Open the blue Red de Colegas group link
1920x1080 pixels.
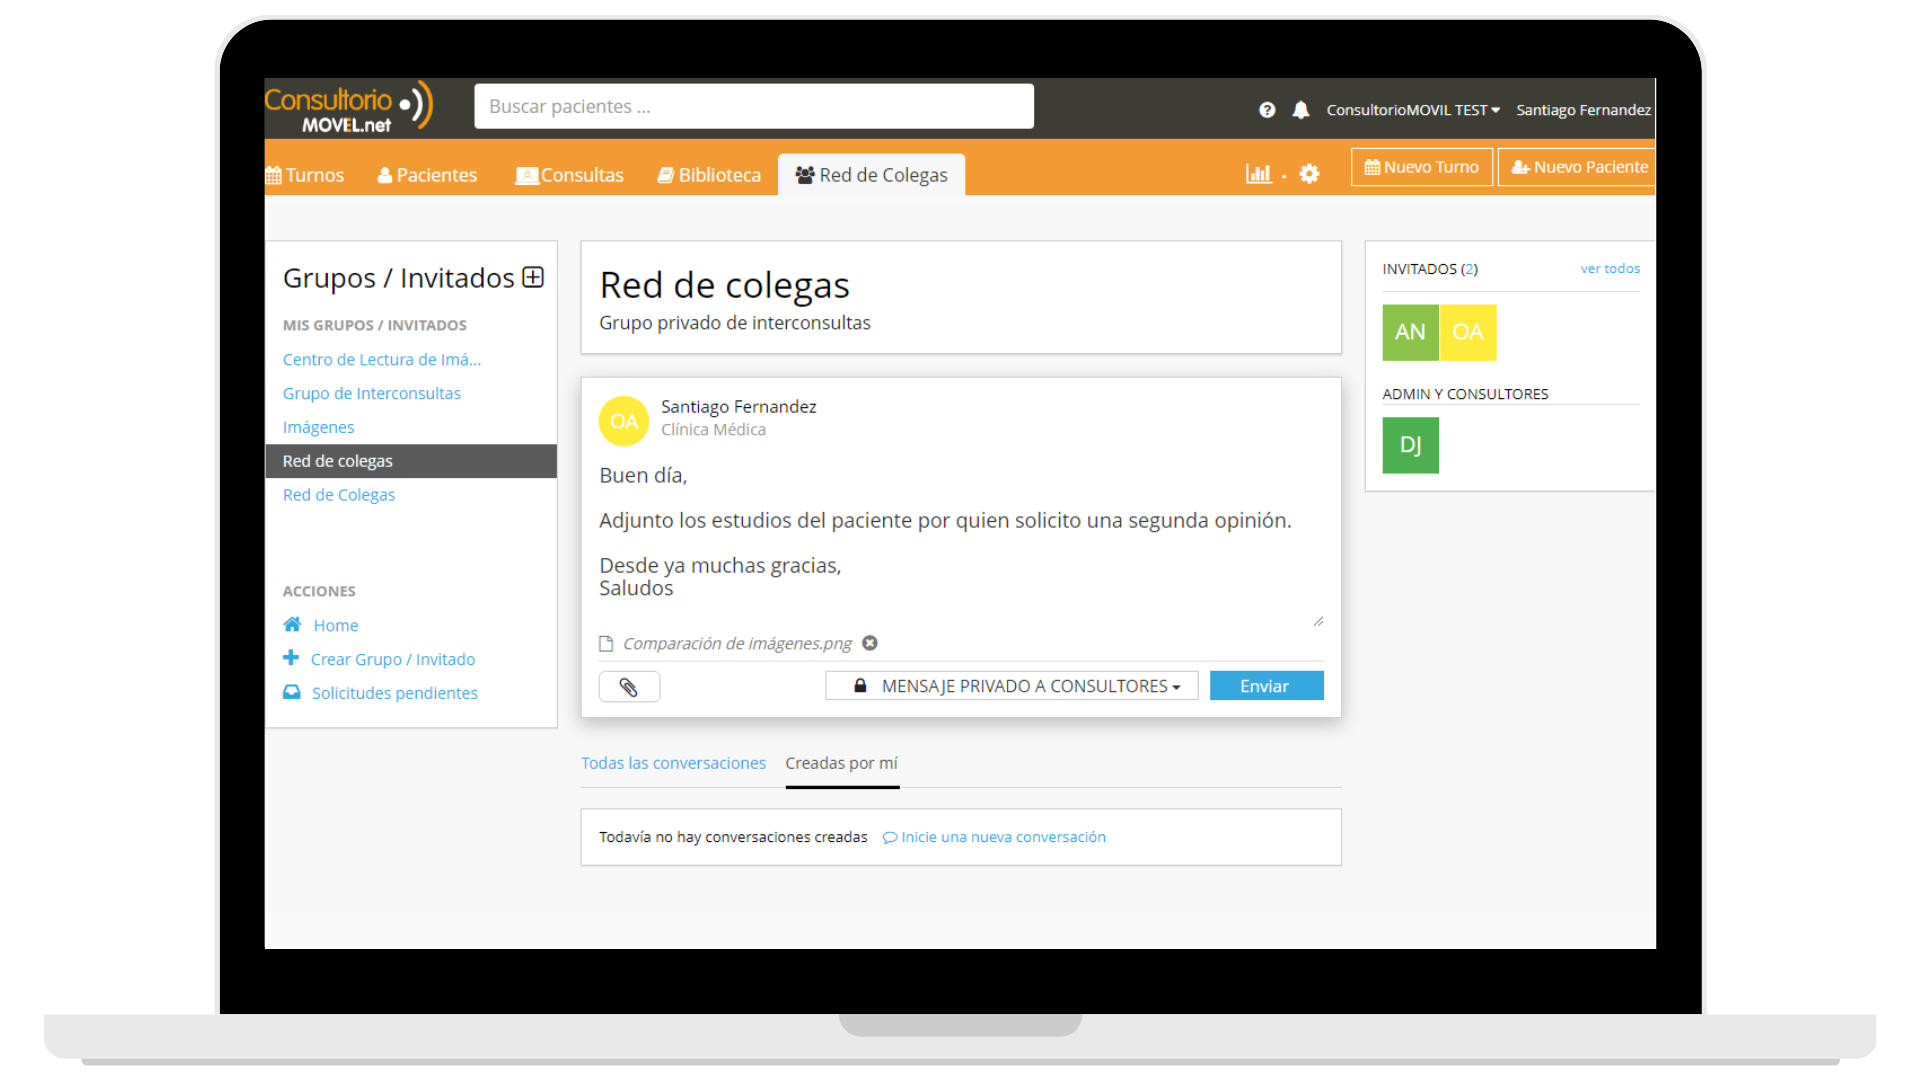coord(339,495)
